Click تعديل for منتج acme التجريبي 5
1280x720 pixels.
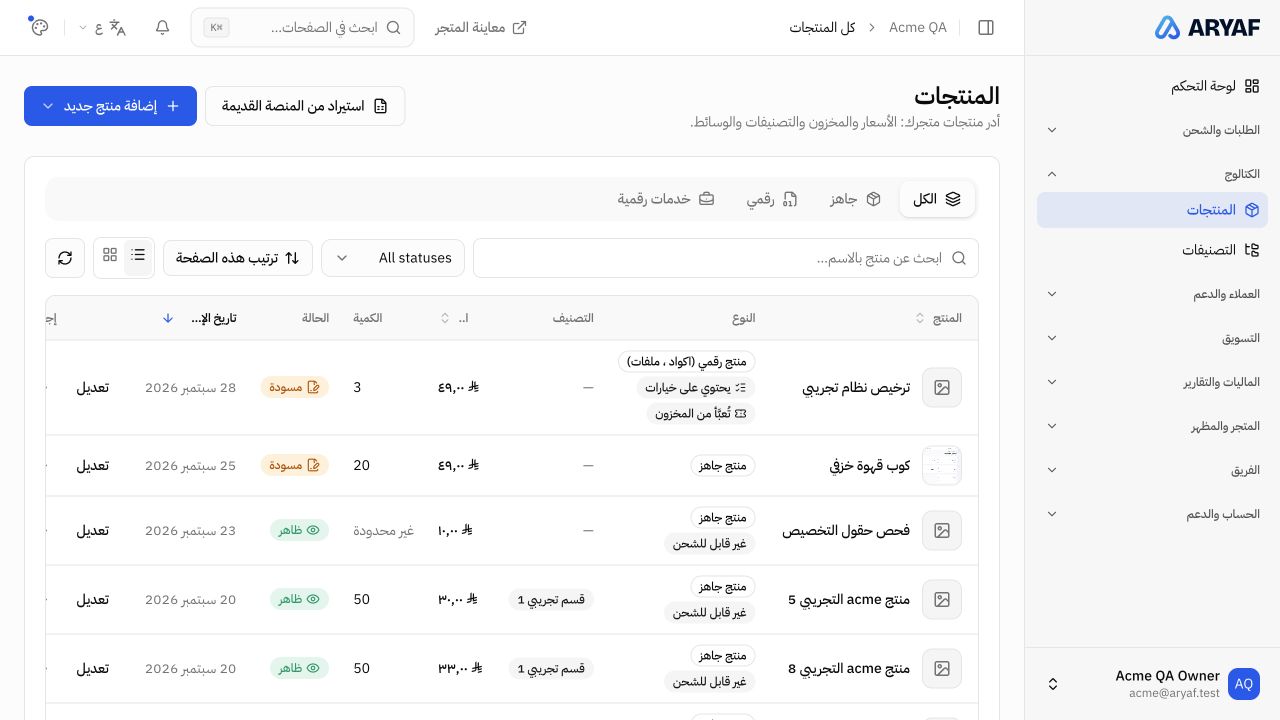(x=93, y=599)
